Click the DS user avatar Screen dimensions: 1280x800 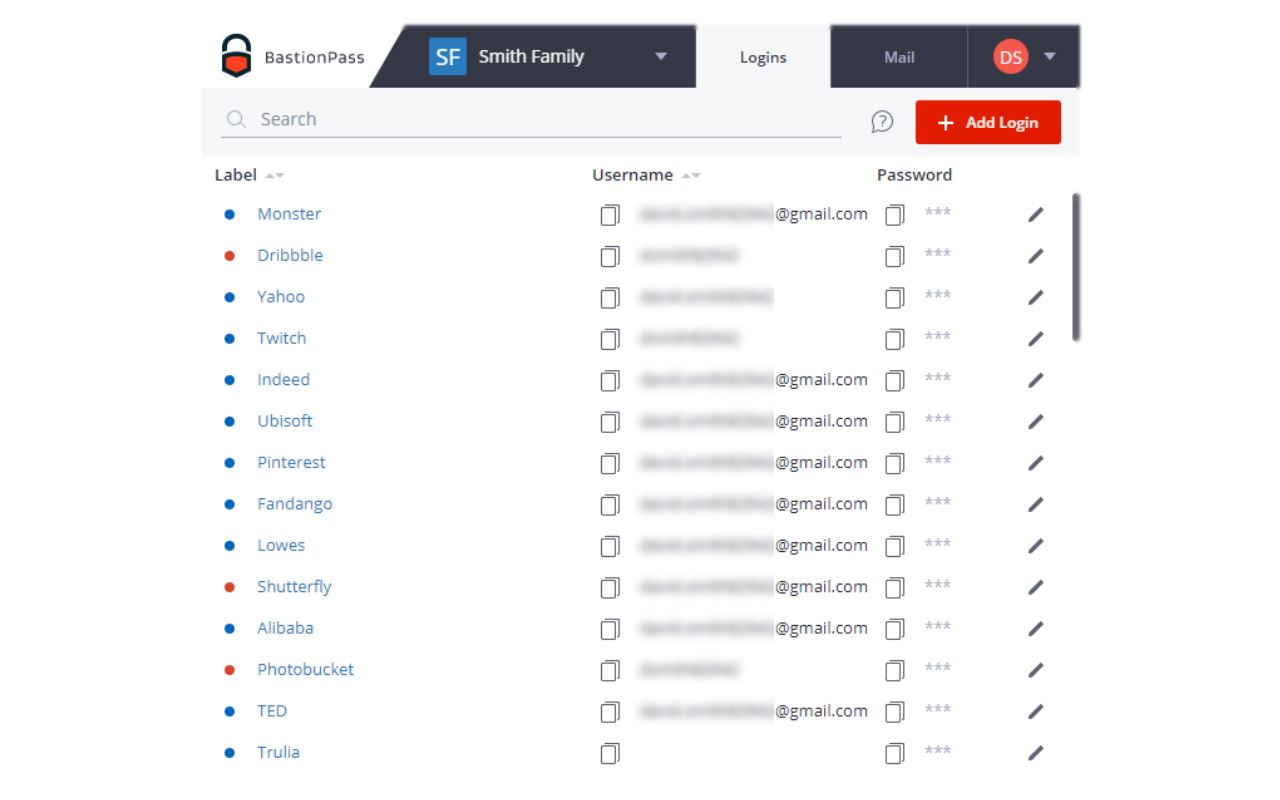tap(1011, 57)
